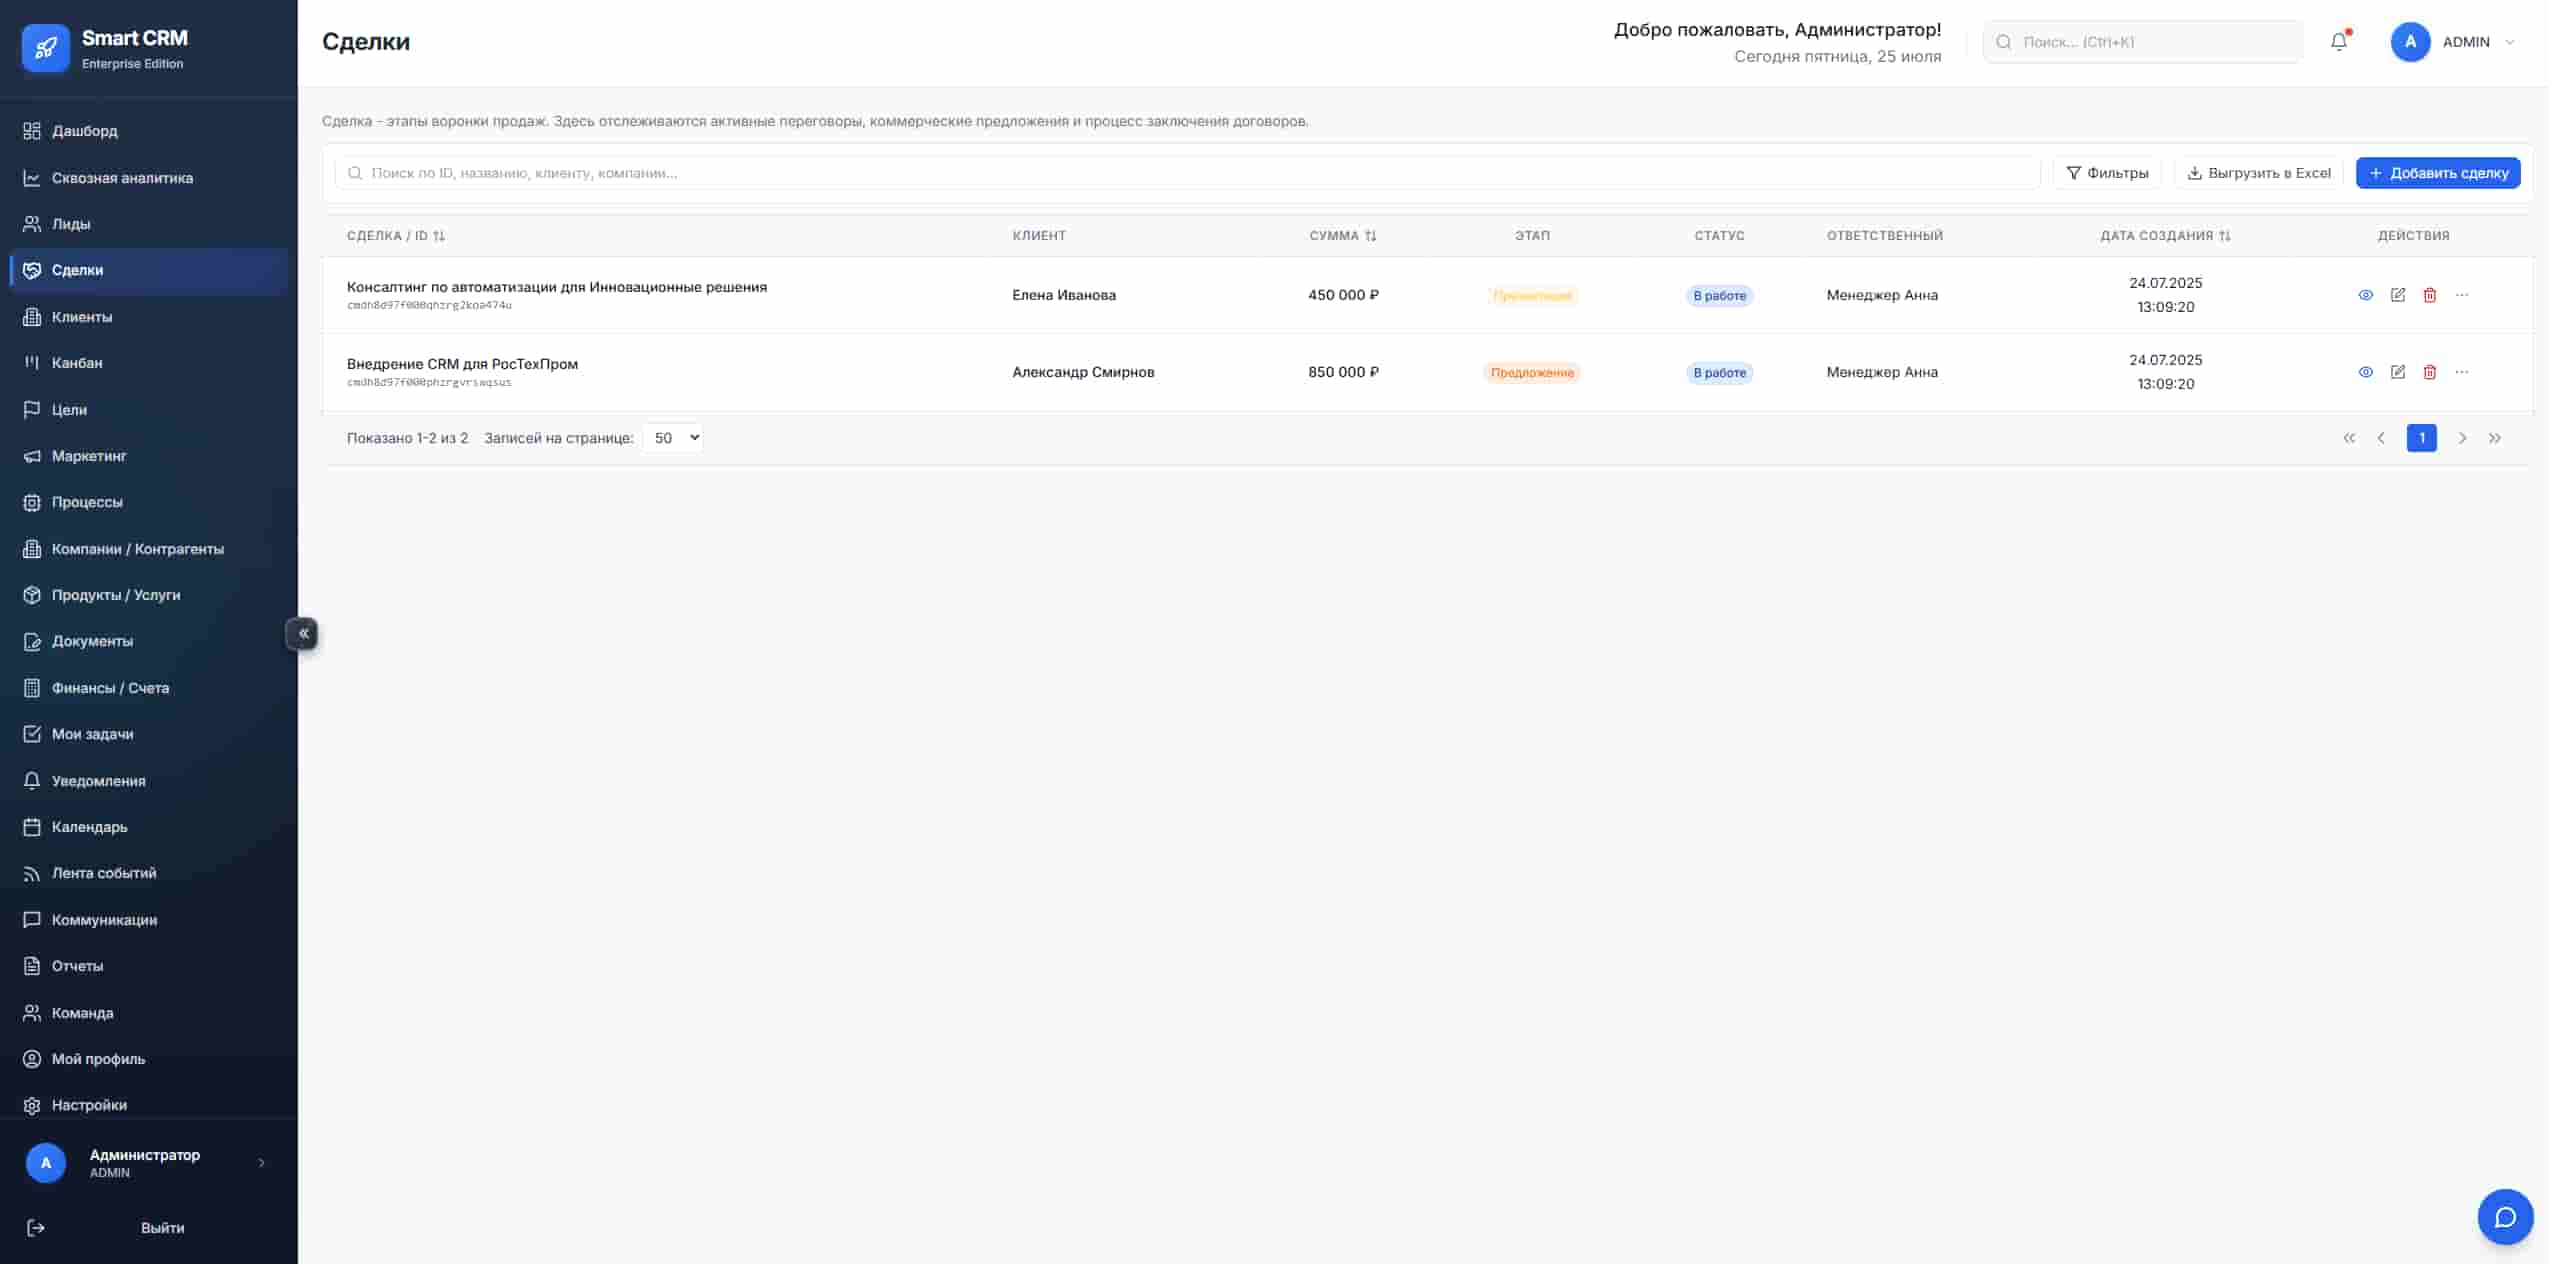
Task: Edit the Консалтинг по автоматизации deal
Action: click(2397, 295)
